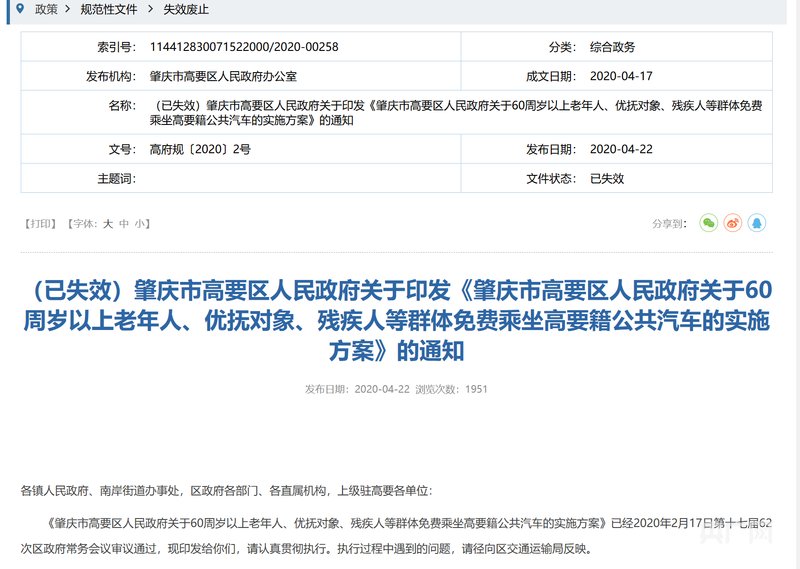Click the file status value 已失效

click(x=606, y=178)
